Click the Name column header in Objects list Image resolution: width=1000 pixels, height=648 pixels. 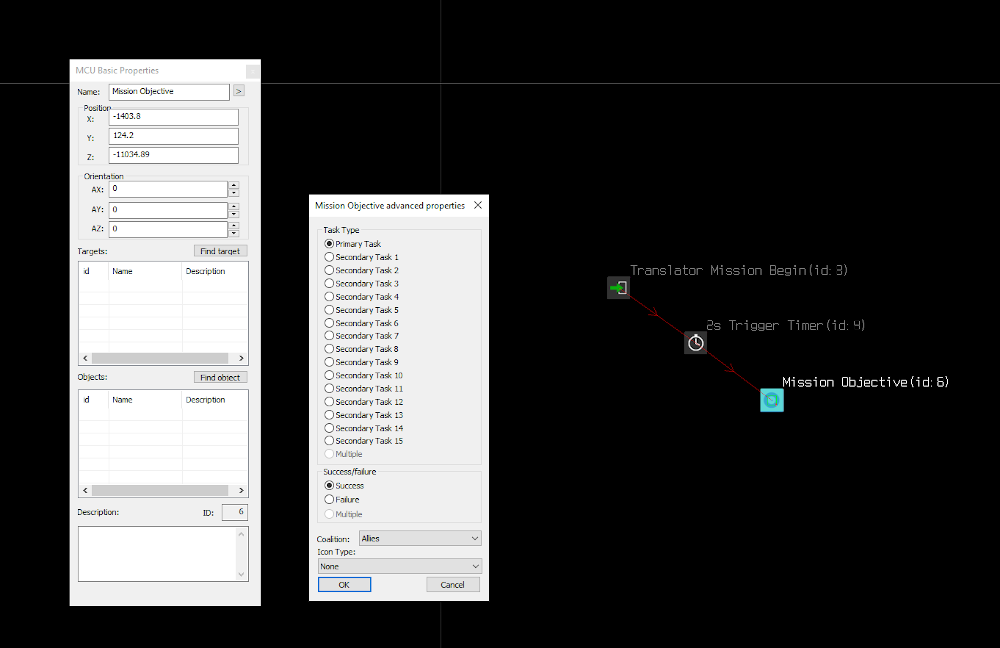[144, 400]
